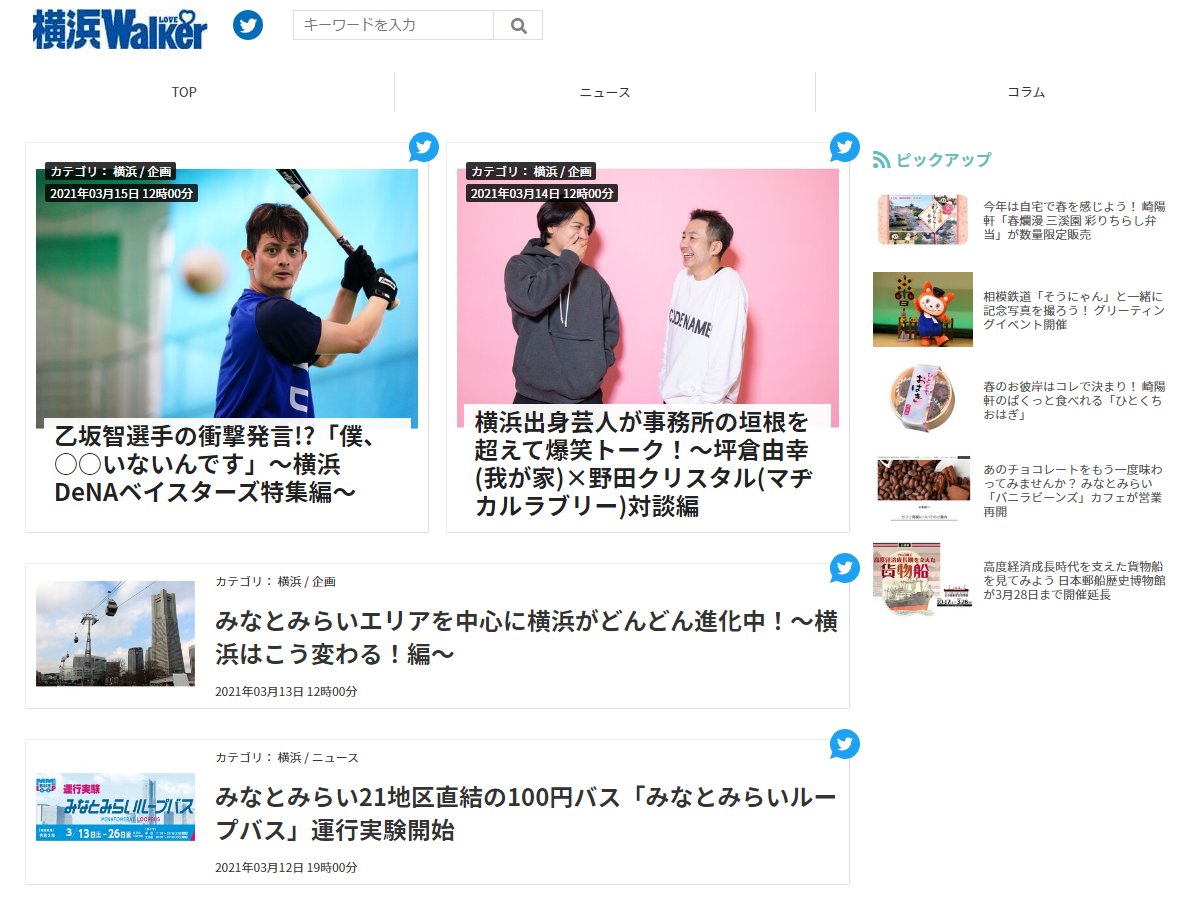1180x908 pixels.
Task: Share the comedian interview article via Twitter icon
Action: click(x=843, y=146)
